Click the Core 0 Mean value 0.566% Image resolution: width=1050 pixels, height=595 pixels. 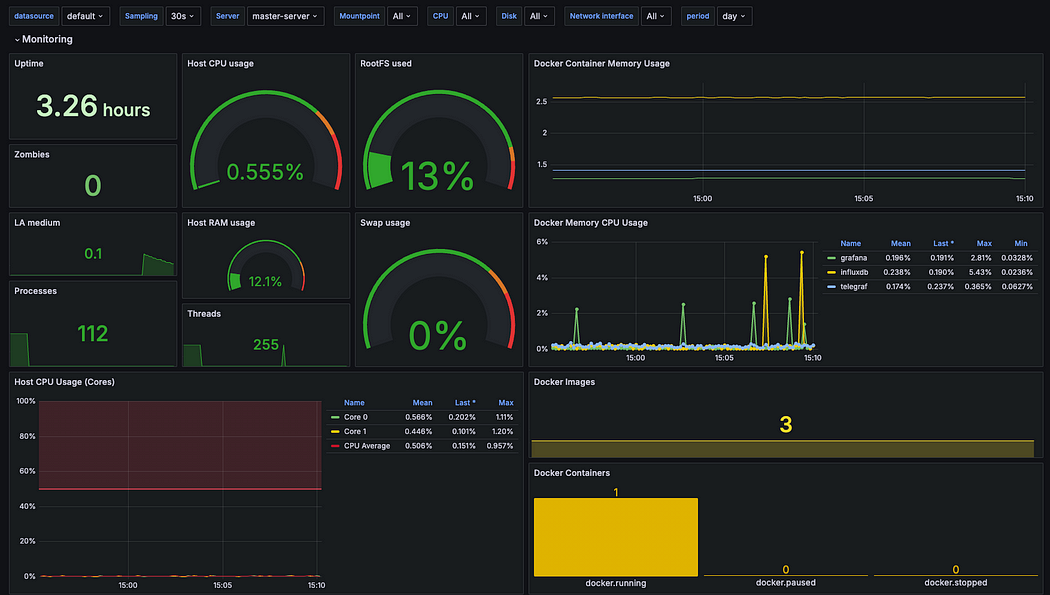pos(419,417)
